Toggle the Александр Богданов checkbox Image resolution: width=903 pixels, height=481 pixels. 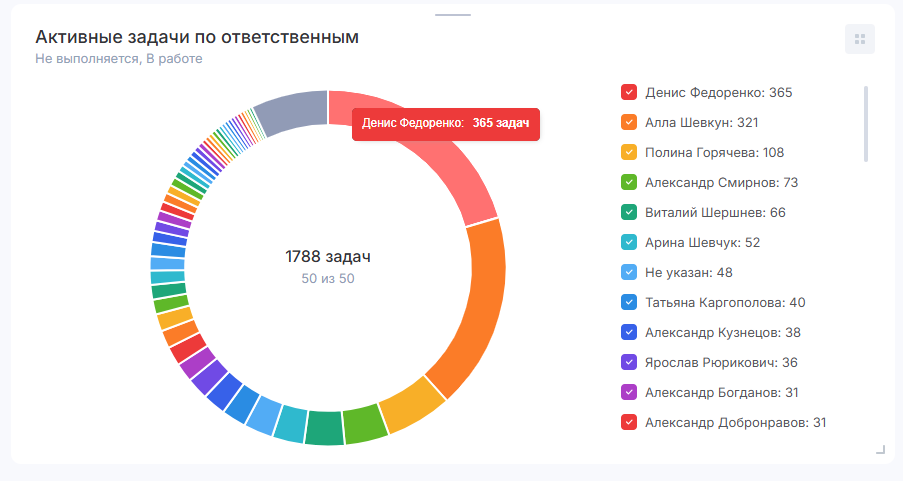pyautogui.click(x=629, y=393)
